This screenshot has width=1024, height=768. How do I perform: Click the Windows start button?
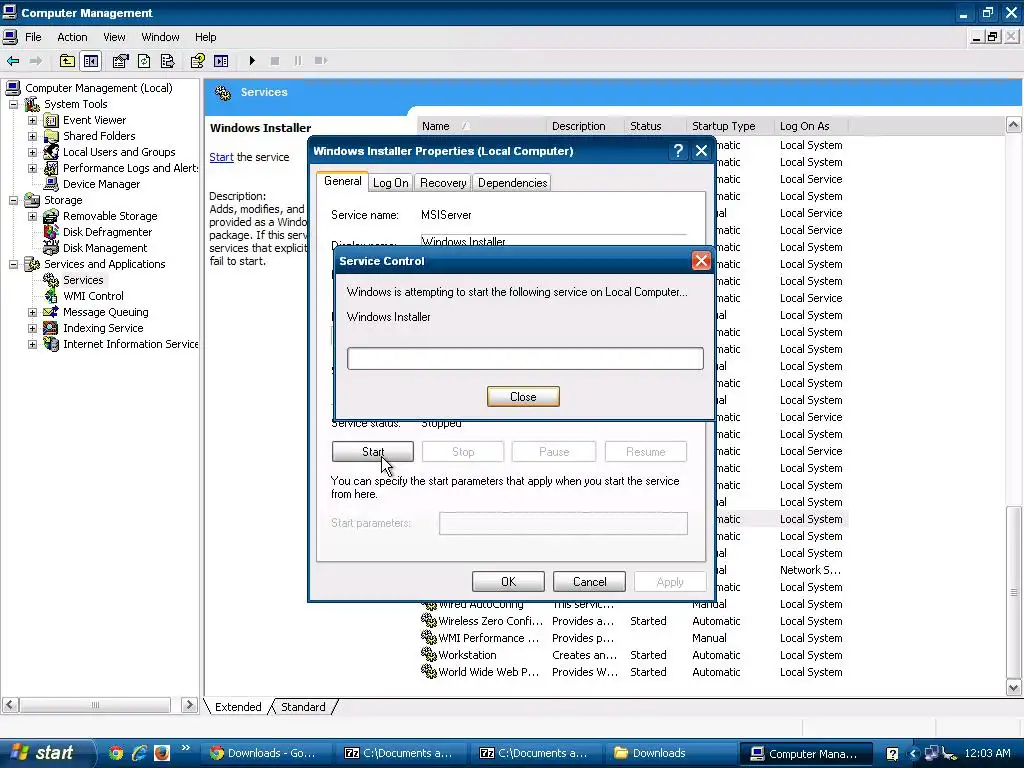[47, 753]
